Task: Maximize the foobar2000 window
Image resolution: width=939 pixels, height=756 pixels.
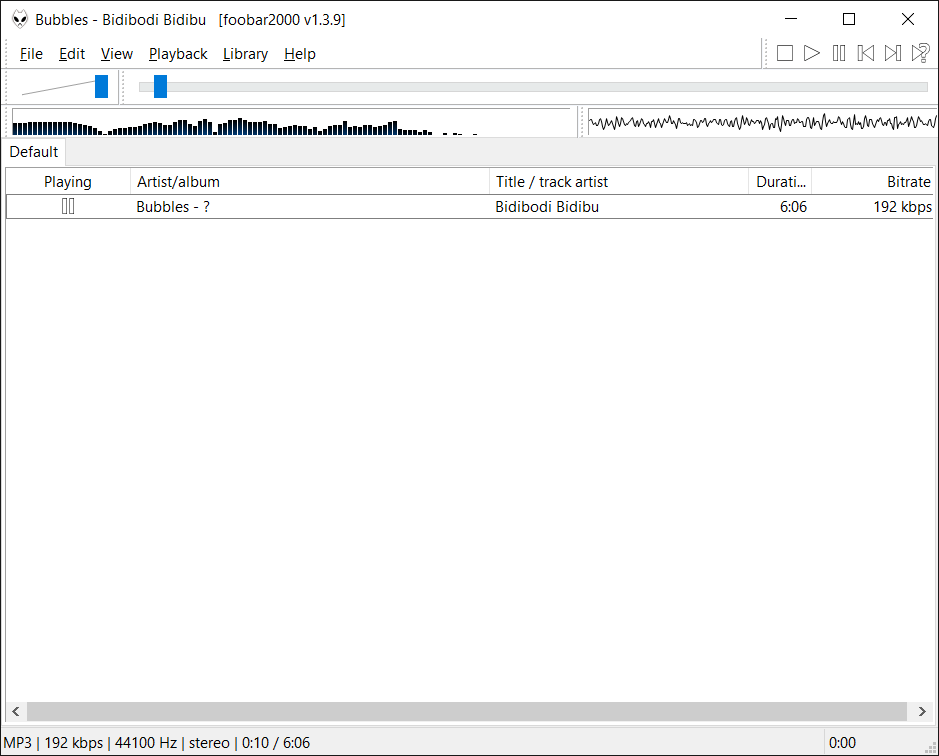Action: coord(849,19)
